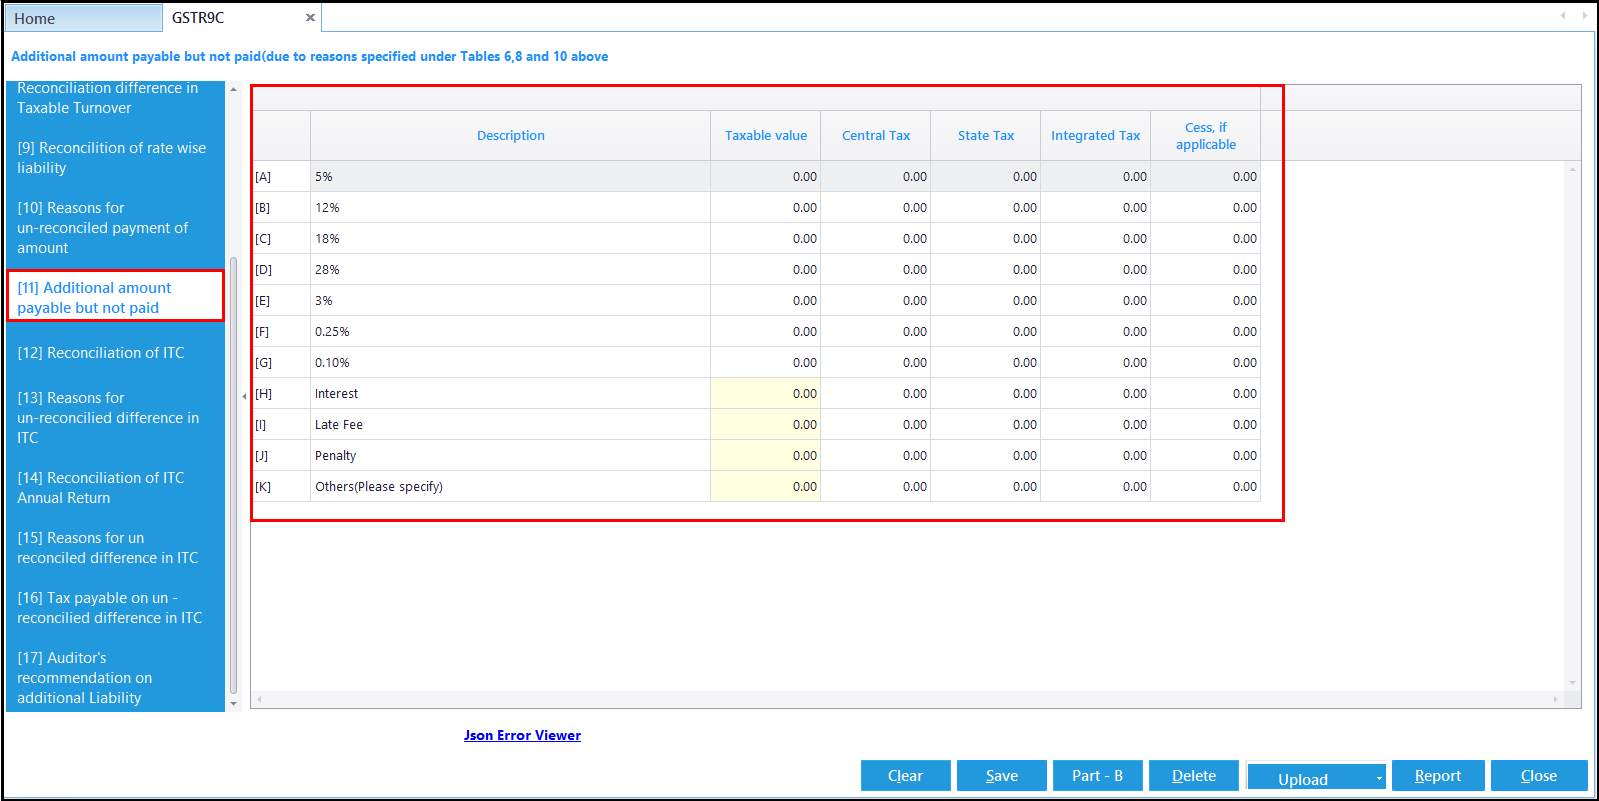Select Cess cell for 3% row
Screen dimensions: 1599x801
1206,300
